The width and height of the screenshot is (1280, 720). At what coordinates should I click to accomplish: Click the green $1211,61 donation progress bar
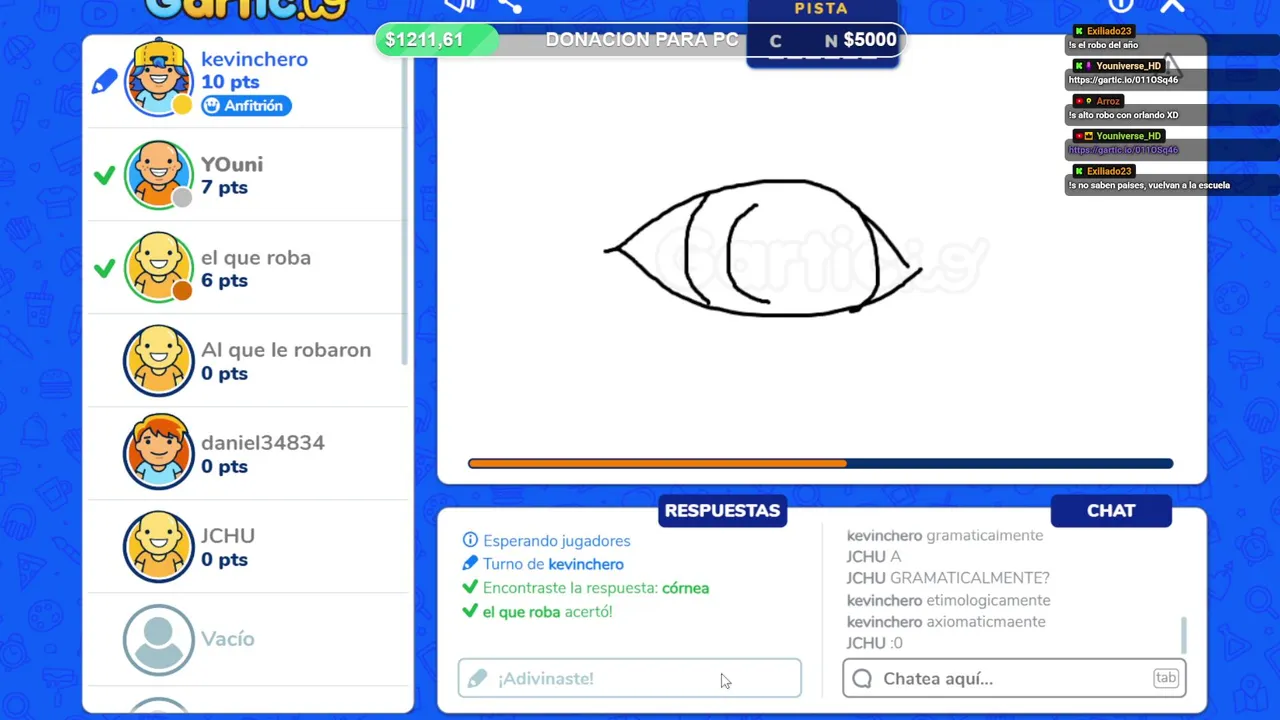[x=437, y=40]
